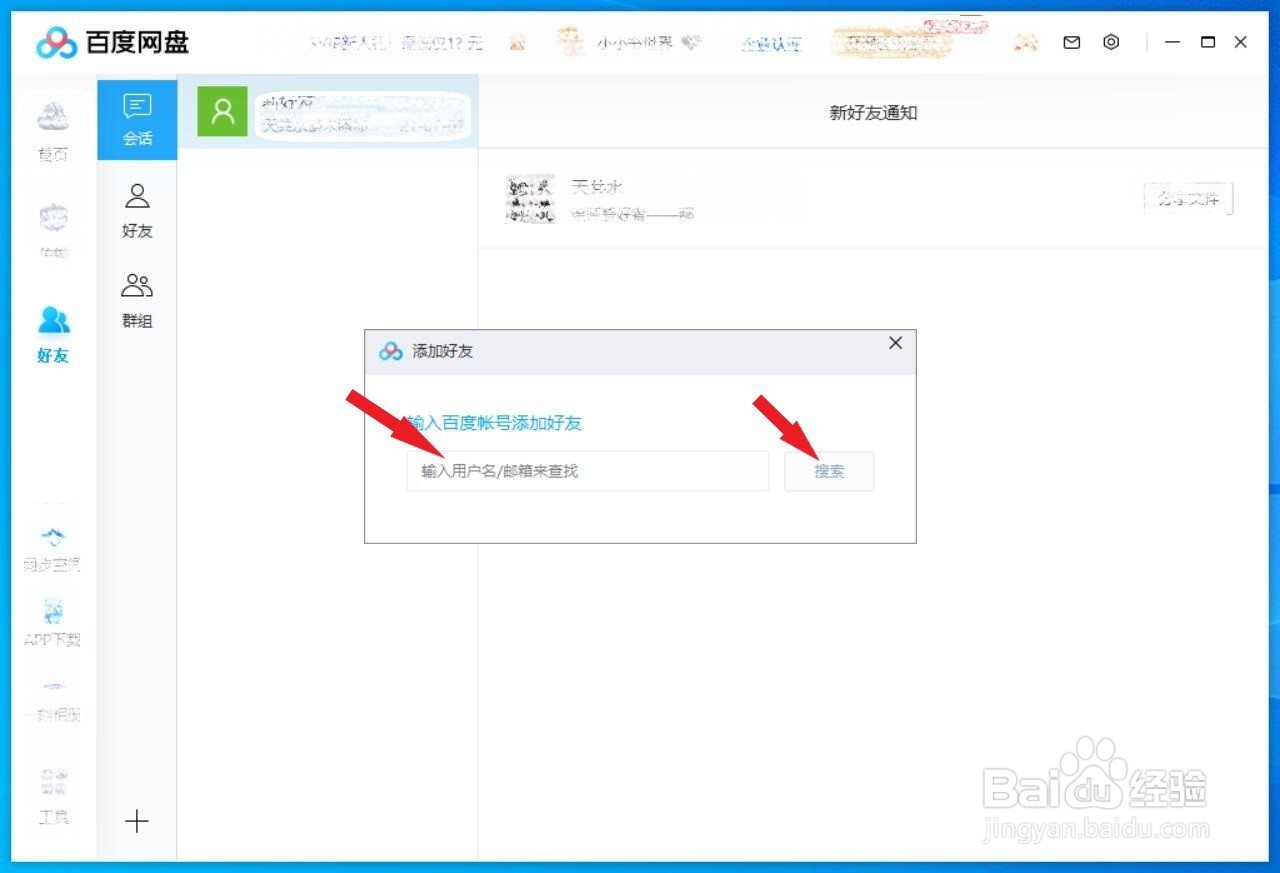Switch to the 好友 contacts tab
Screen dimensions: 1280x873
(136, 209)
